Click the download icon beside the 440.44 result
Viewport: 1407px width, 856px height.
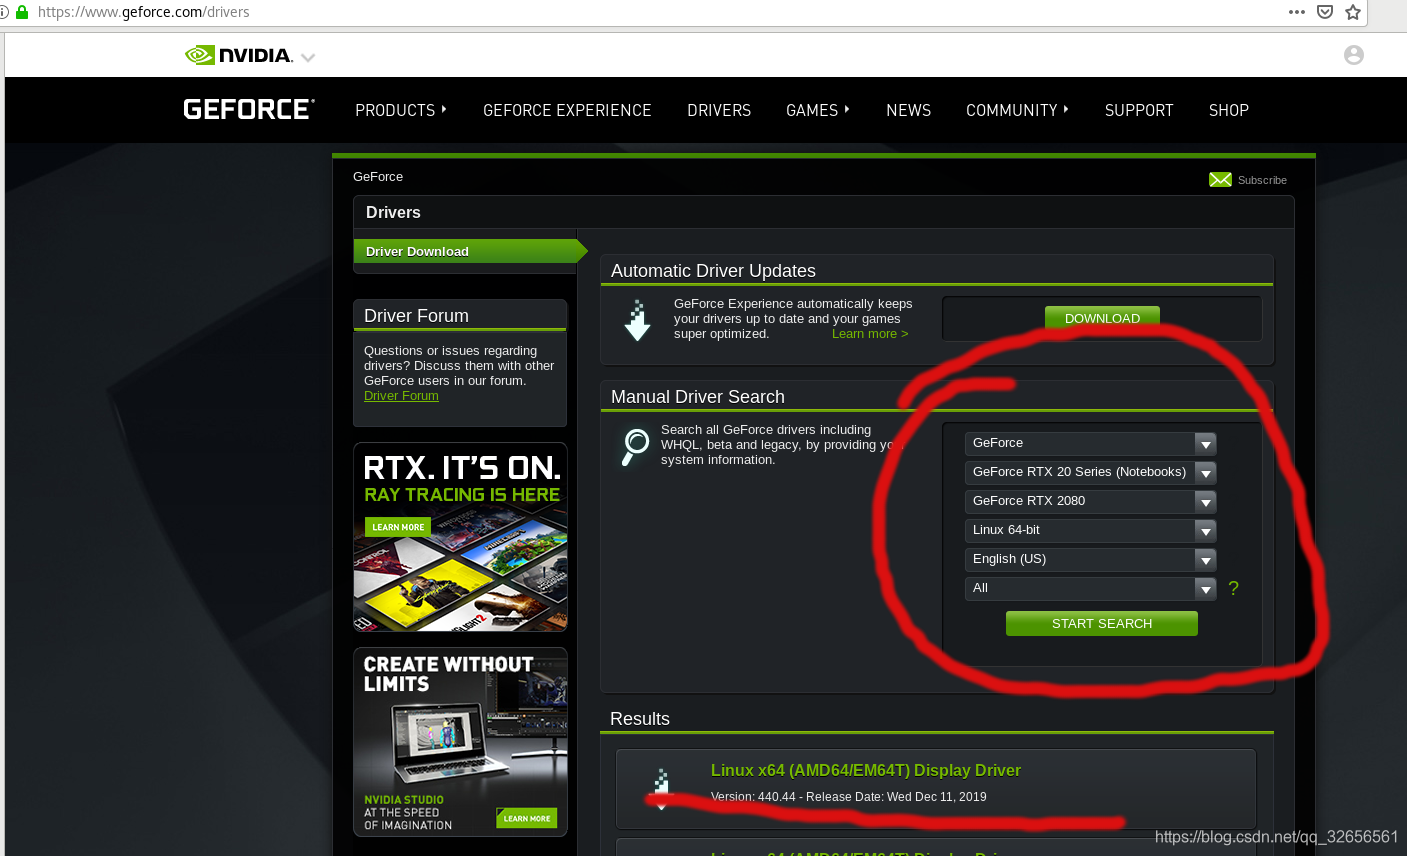click(661, 787)
